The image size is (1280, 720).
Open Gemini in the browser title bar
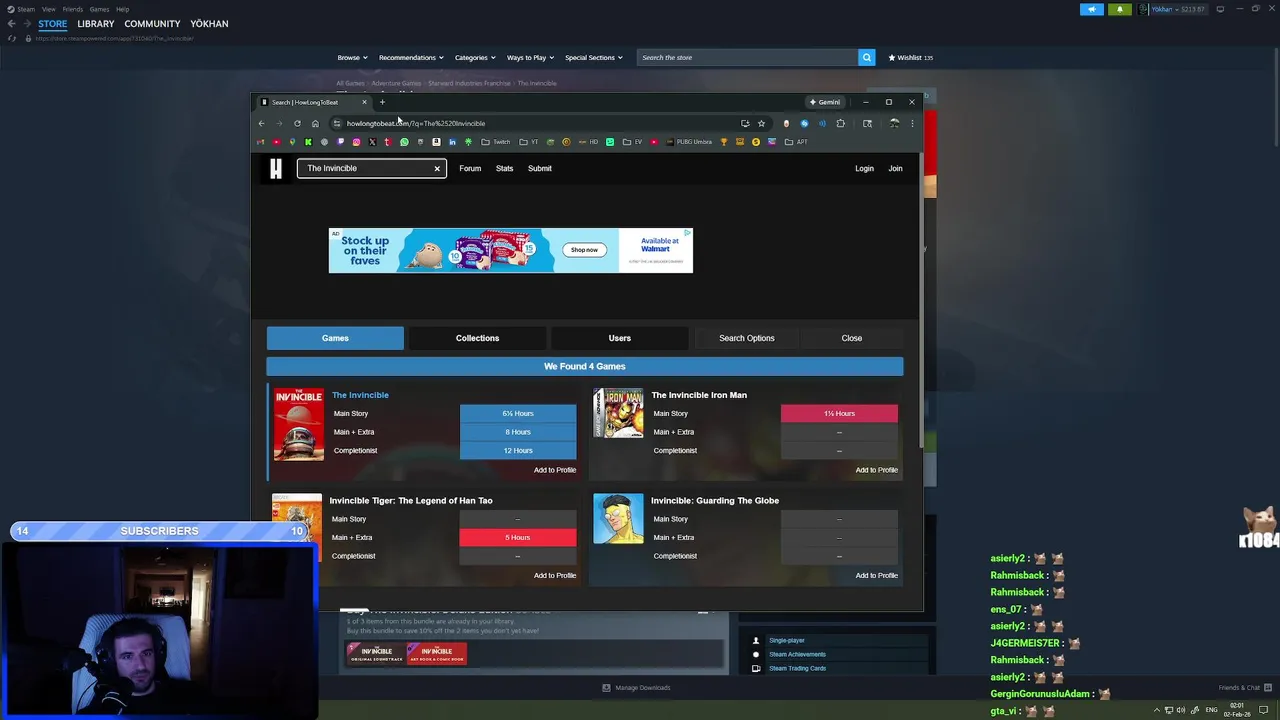(825, 102)
